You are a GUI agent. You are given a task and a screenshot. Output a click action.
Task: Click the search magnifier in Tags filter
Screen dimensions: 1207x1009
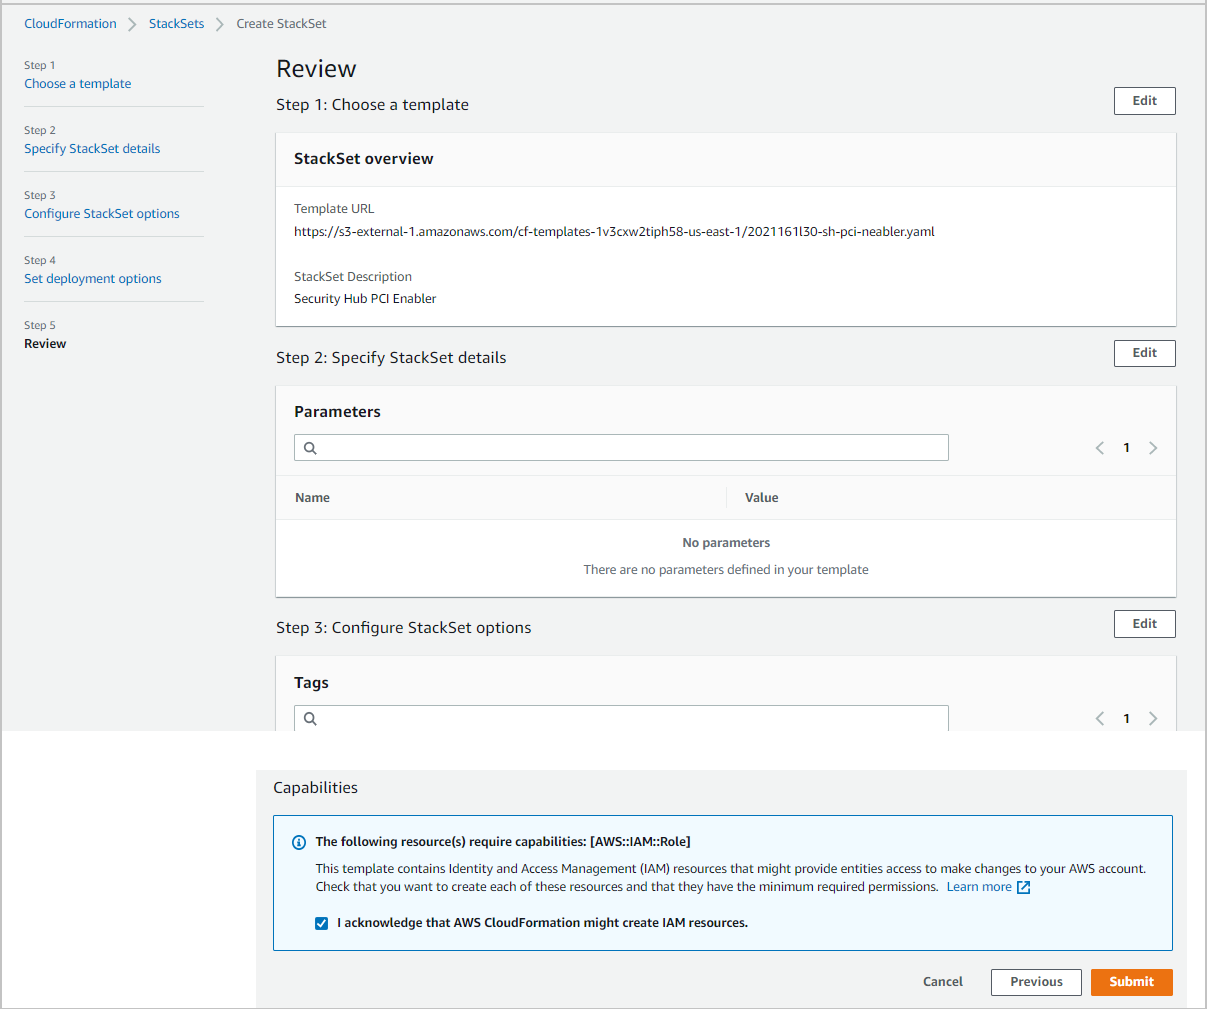pos(310,718)
